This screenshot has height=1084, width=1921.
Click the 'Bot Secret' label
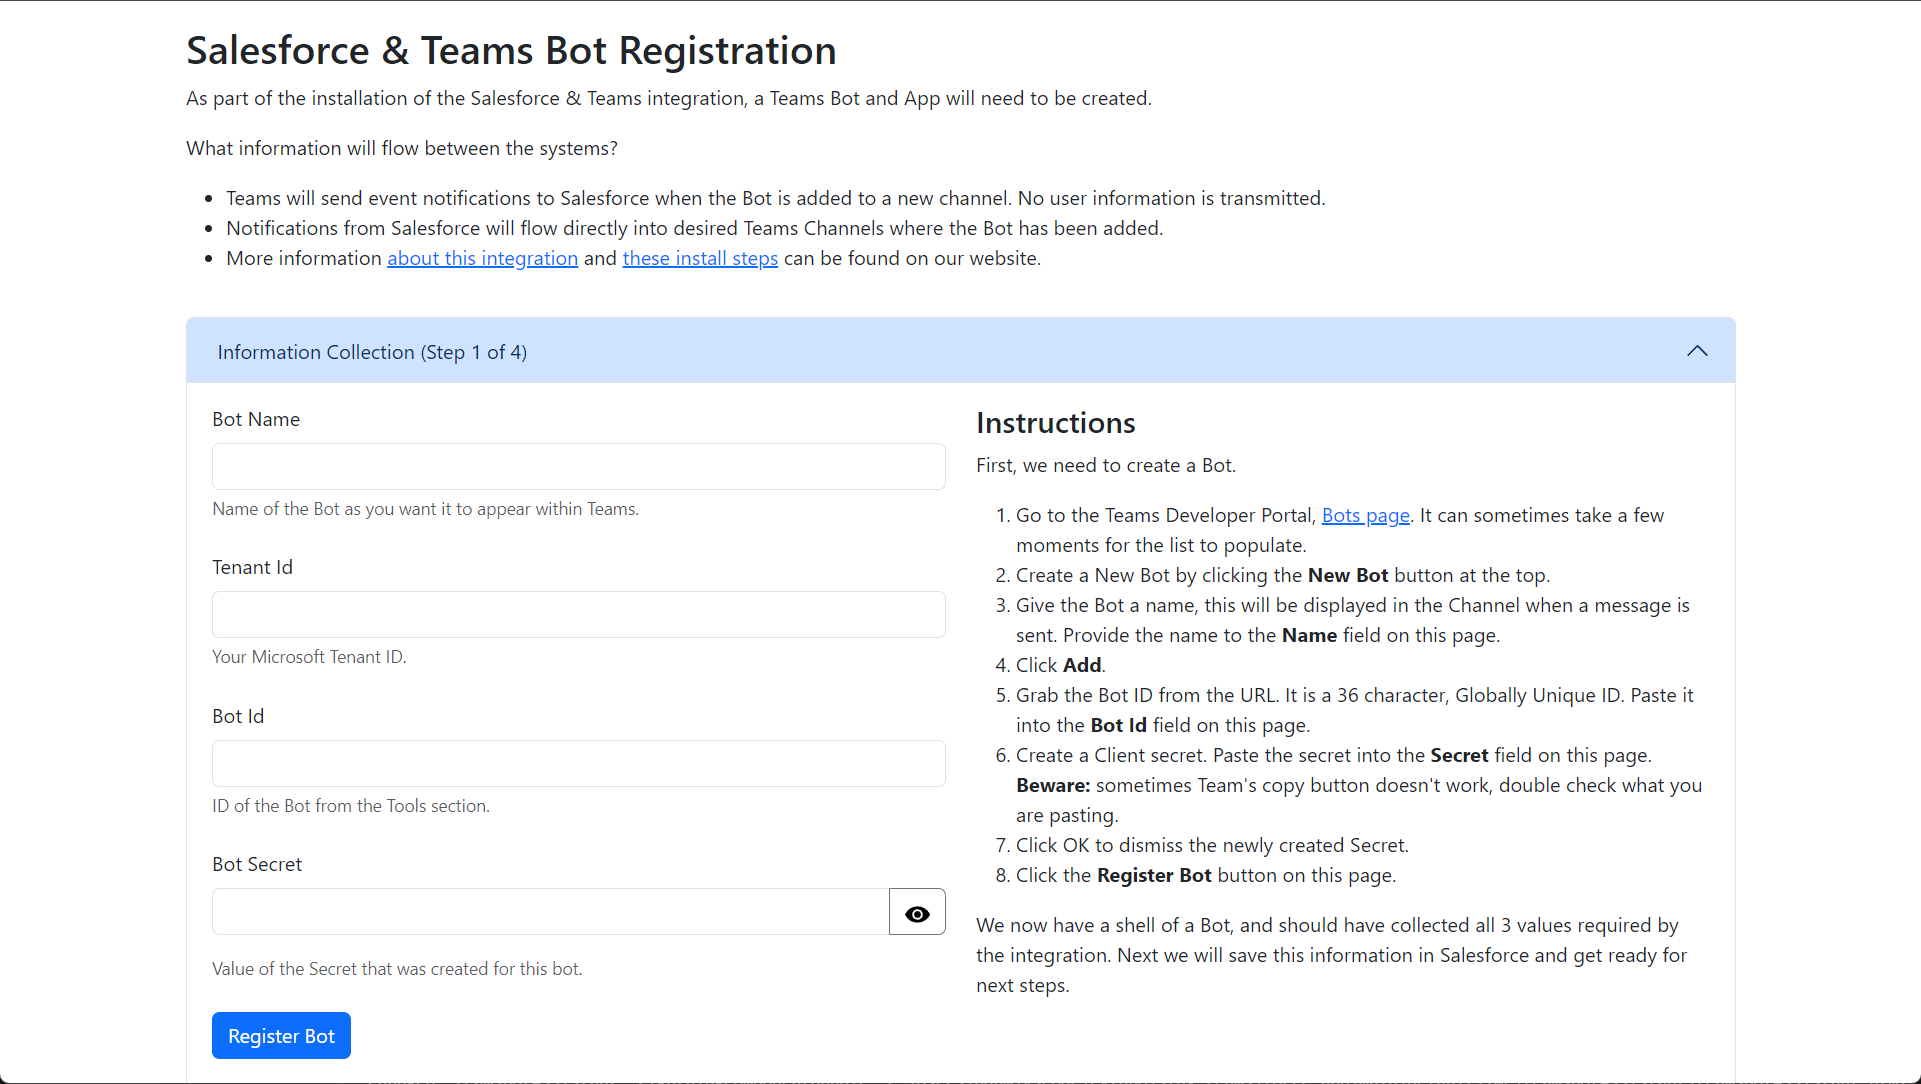(x=257, y=864)
